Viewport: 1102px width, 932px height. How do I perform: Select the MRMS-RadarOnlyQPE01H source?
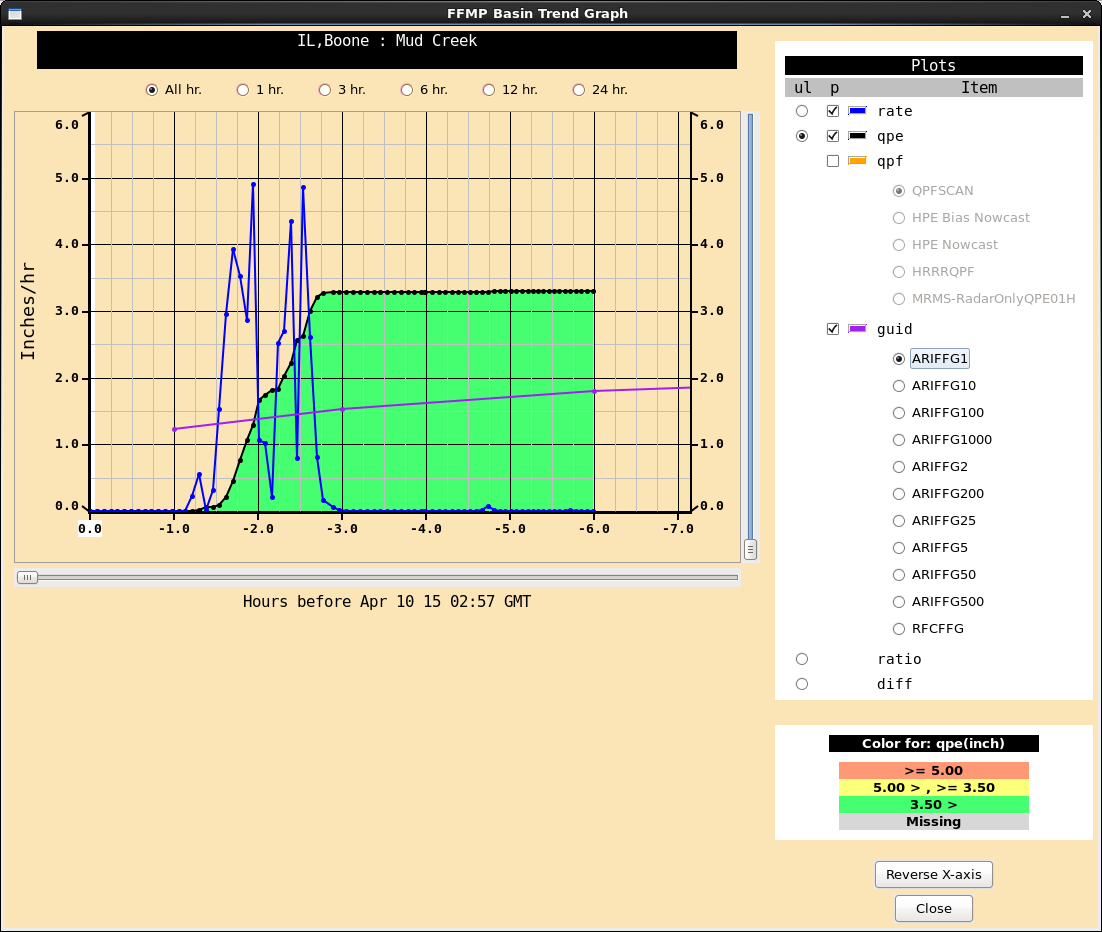coord(984,299)
